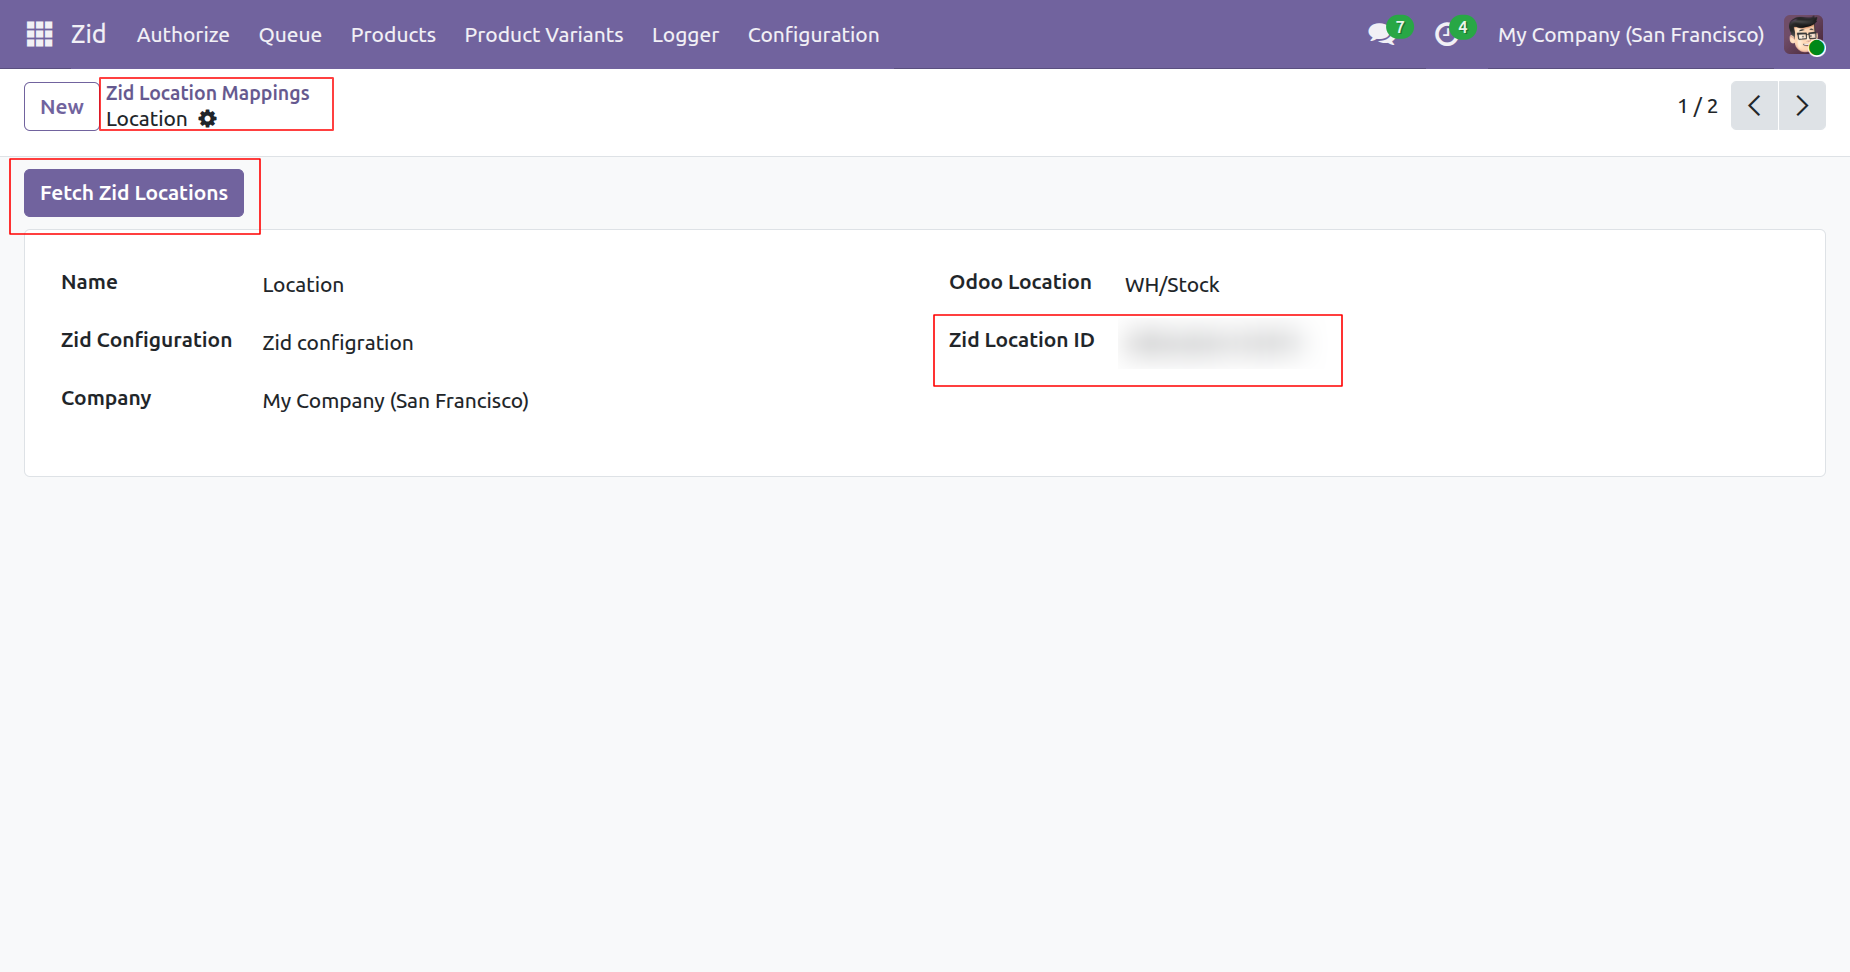
Task: Open the user avatar menu
Action: click(x=1804, y=35)
